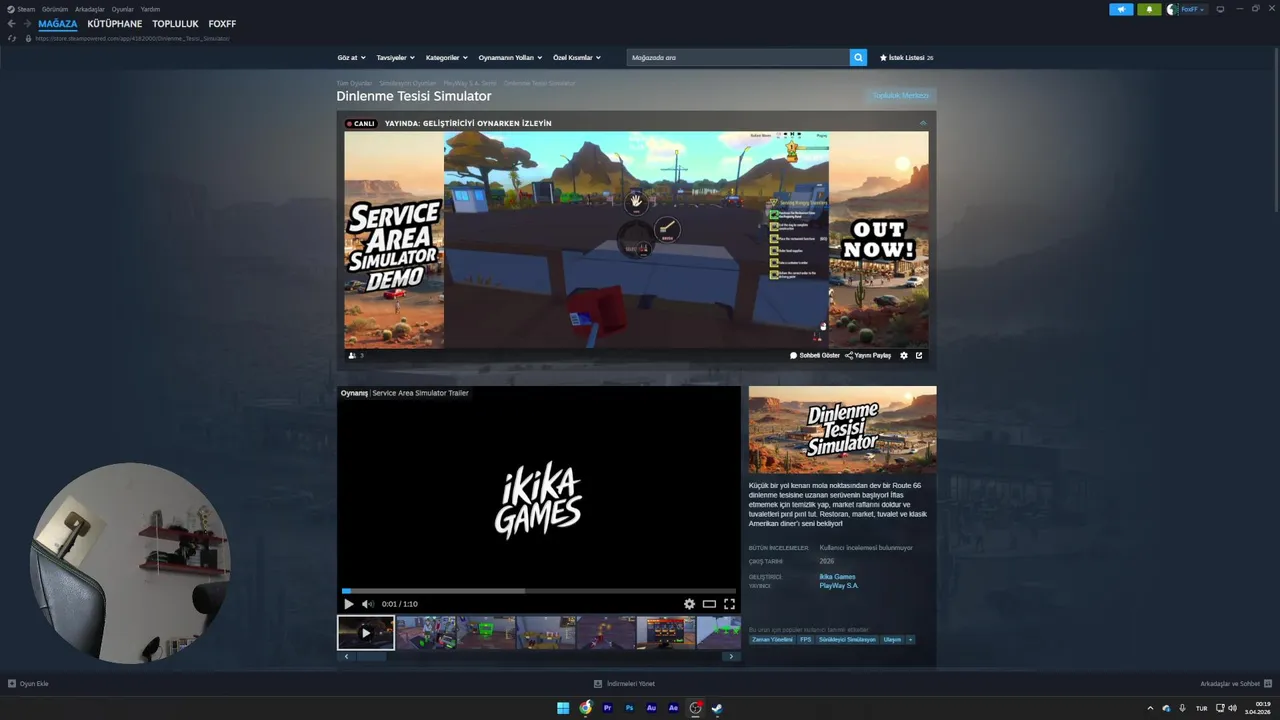Click the FoxFF profile avatar
Viewport: 1280px width, 720px height.
(x=1172, y=9)
